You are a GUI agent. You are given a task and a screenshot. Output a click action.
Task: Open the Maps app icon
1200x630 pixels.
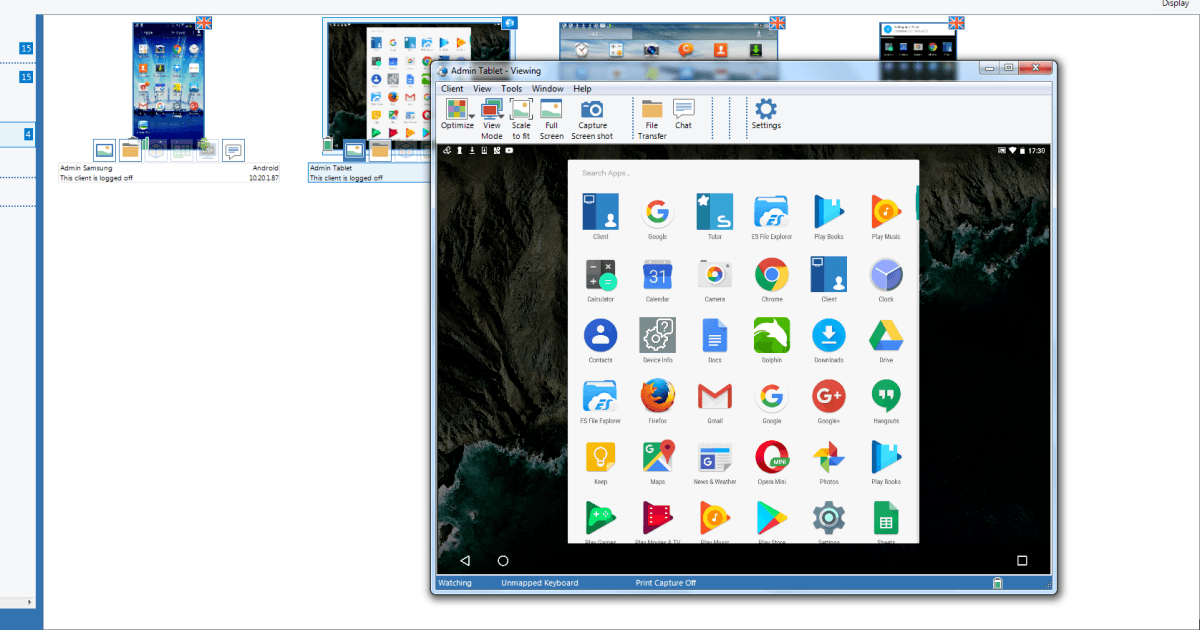657,457
